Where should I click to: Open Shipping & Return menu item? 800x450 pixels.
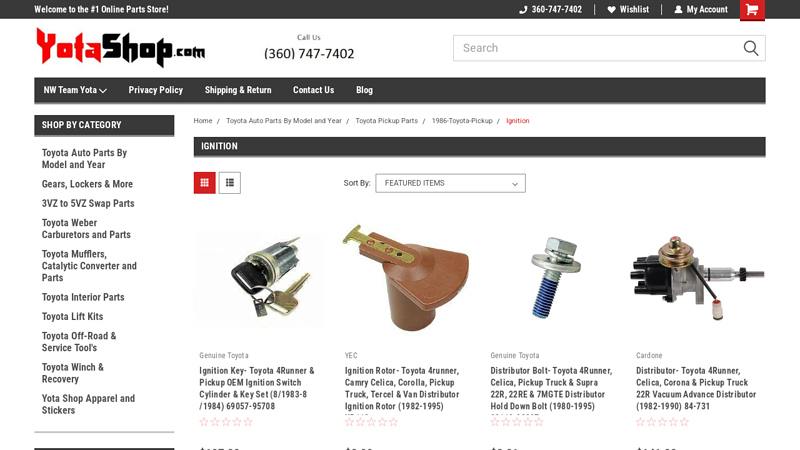coord(238,90)
